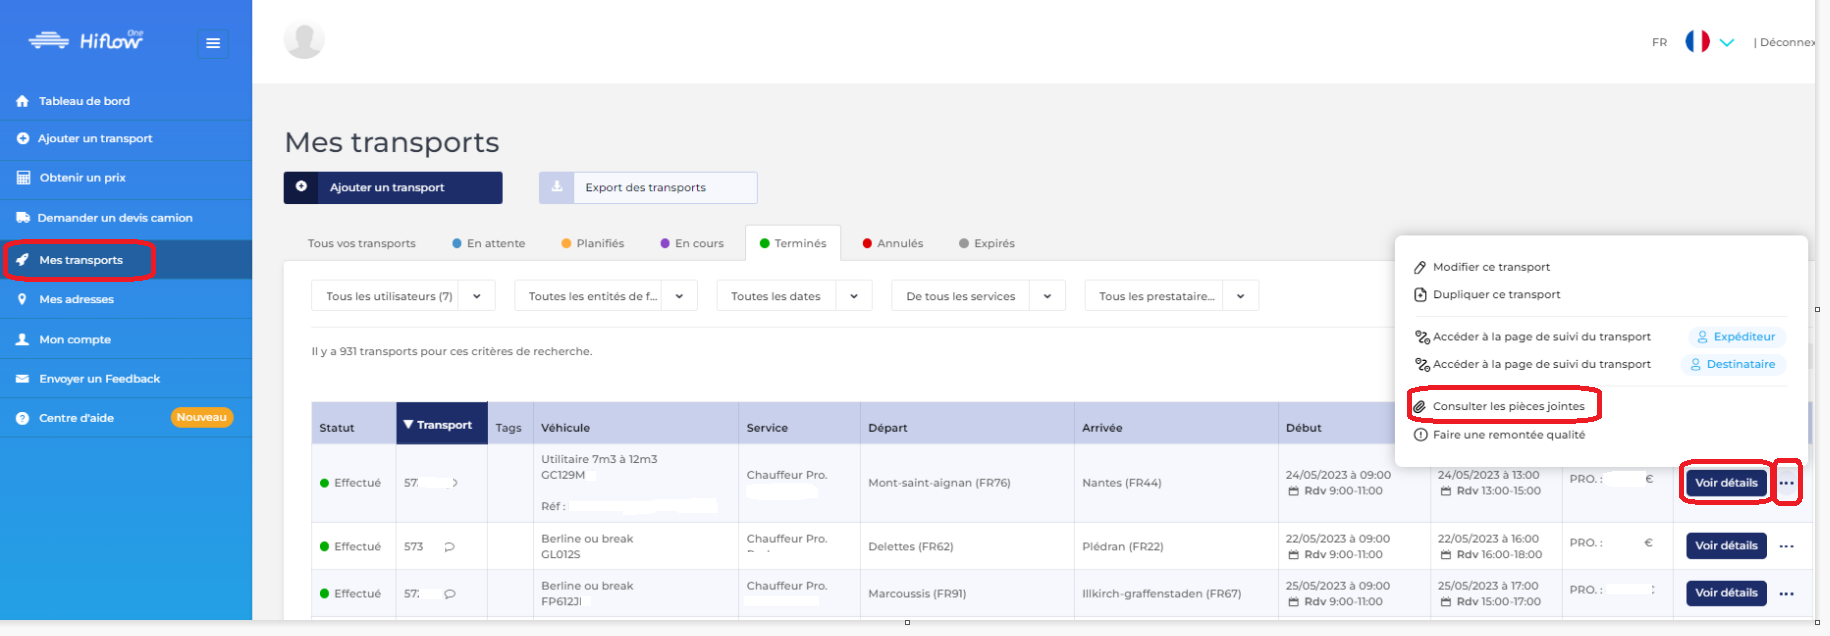Switch to Annulés tab

coord(893,244)
